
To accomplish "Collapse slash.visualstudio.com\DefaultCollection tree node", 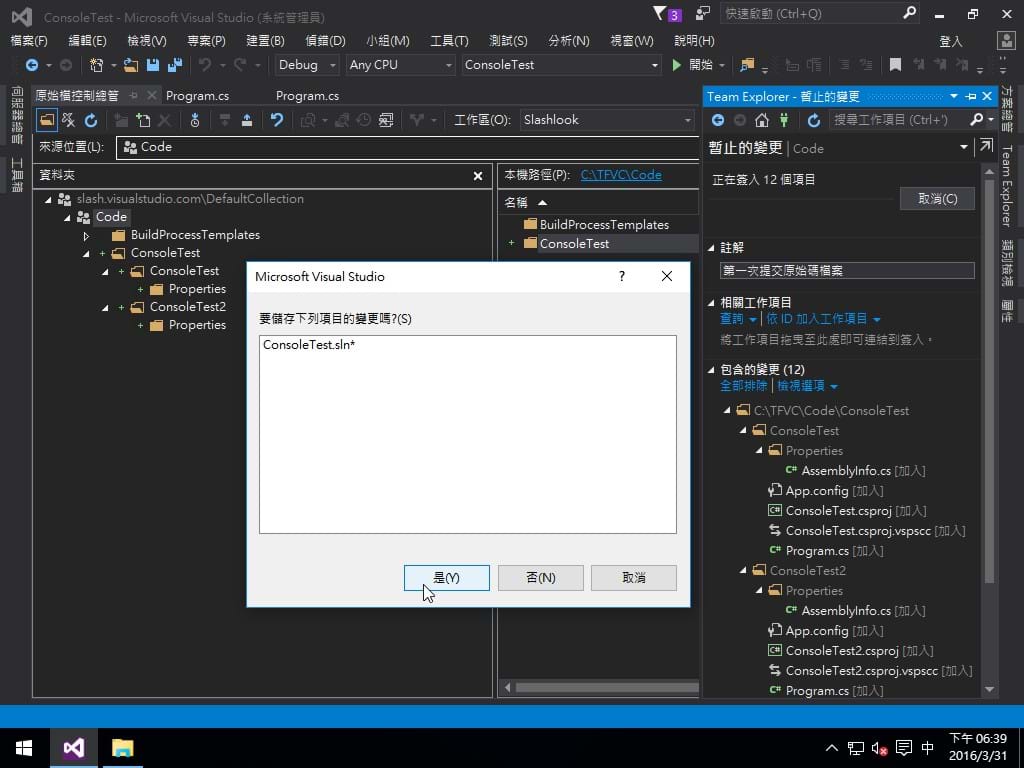I will coord(48,200).
